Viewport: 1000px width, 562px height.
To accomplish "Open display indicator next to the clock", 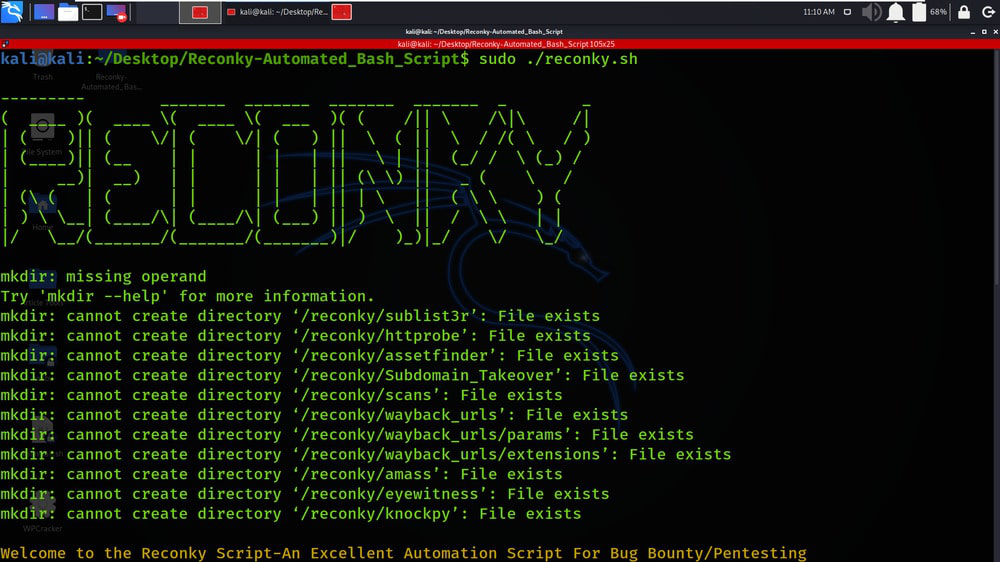I will point(847,12).
